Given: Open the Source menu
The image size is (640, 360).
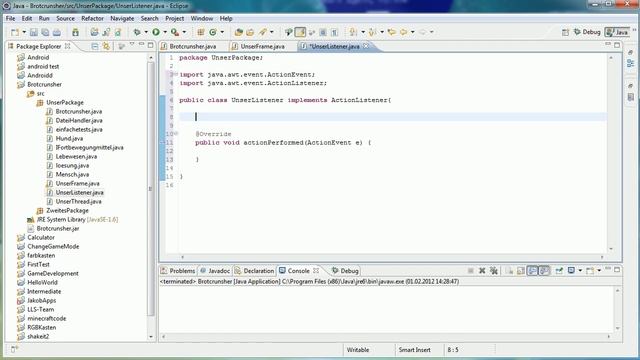Looking at the screenshot, I should 65,18.
